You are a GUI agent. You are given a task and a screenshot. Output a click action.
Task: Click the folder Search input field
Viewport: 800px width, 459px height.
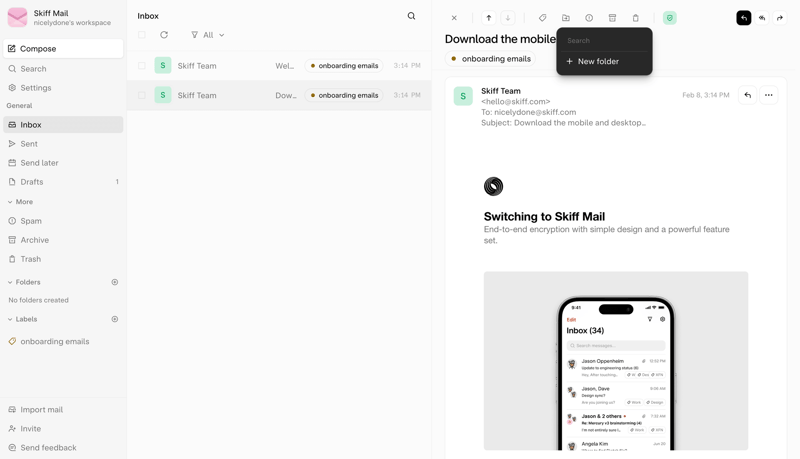coord(604,40)
